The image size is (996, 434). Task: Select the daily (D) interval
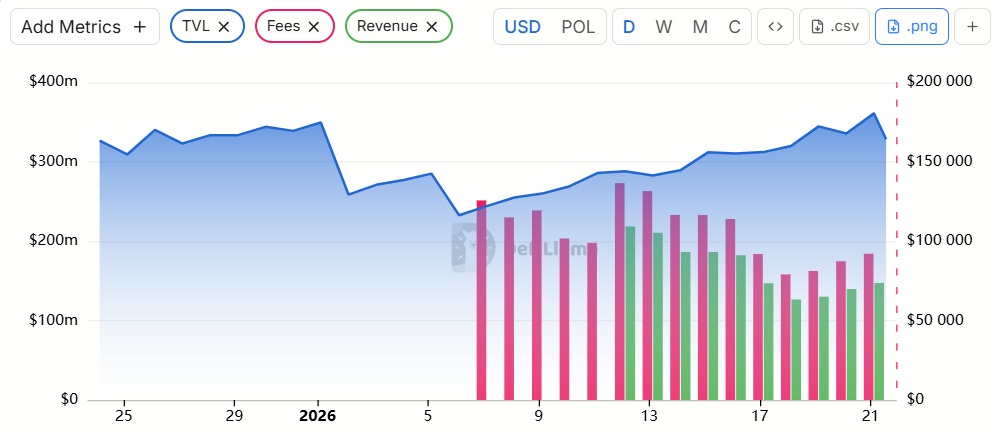pyautogui.click(x=629, y=27)
